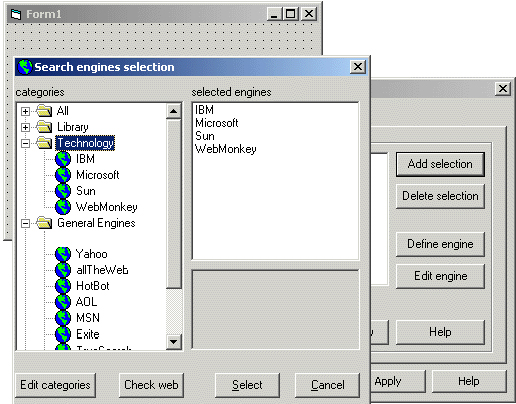Collapse the Technology category node
Image resolution: width=516 pixels, height=404 pixels.
click(x=25, y=143)
